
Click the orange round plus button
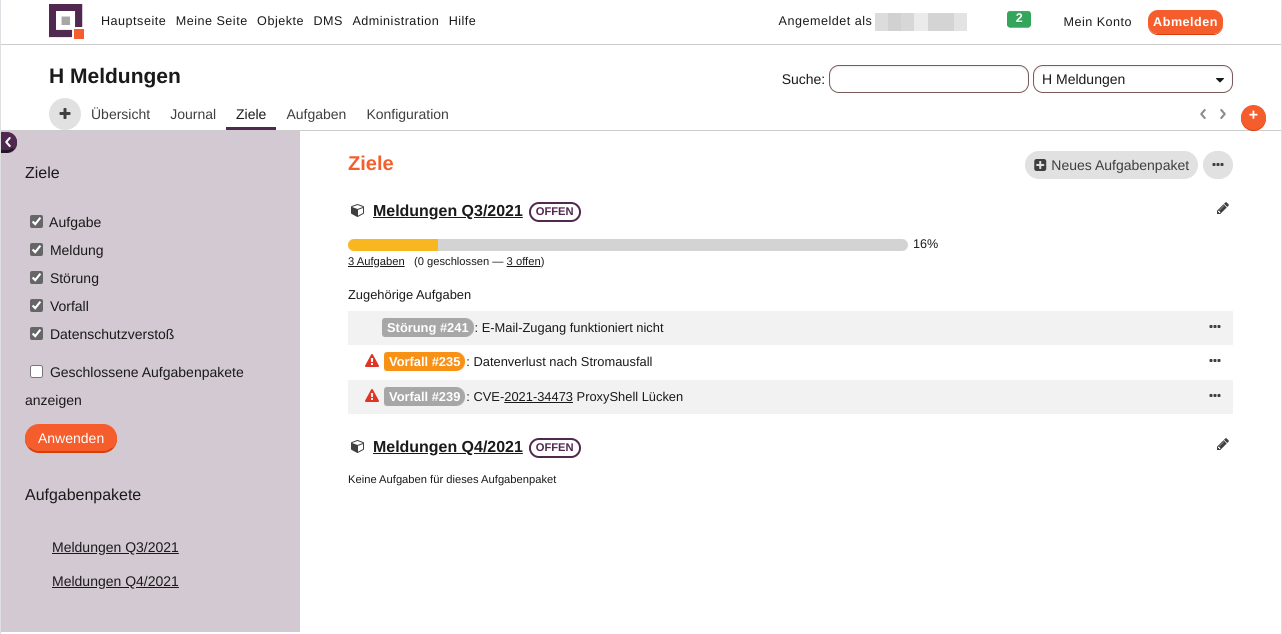tap(1253, 117)
